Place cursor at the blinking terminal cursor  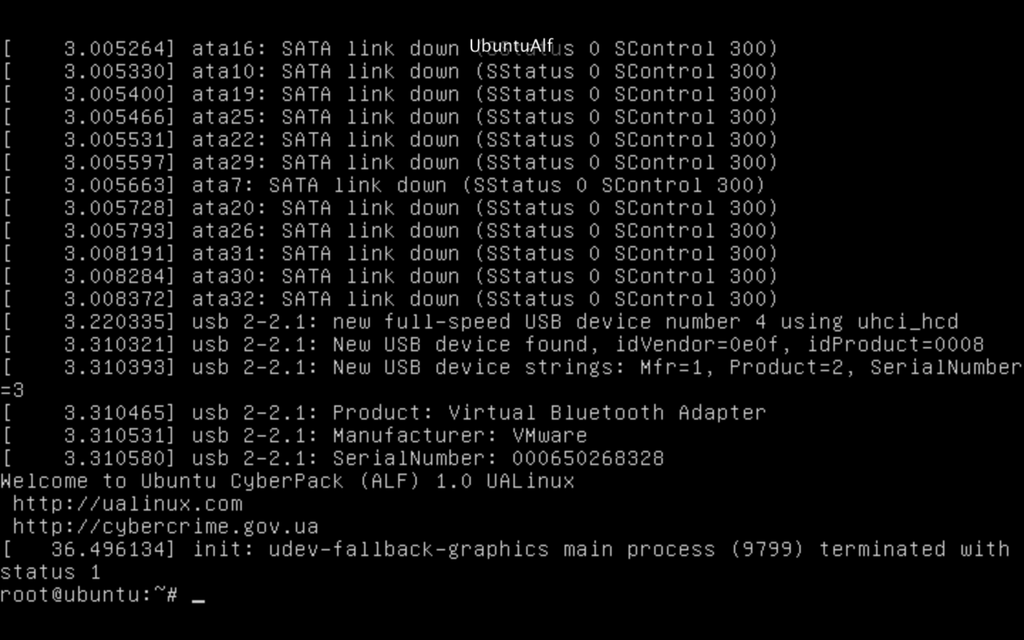(x=198, y=596)
